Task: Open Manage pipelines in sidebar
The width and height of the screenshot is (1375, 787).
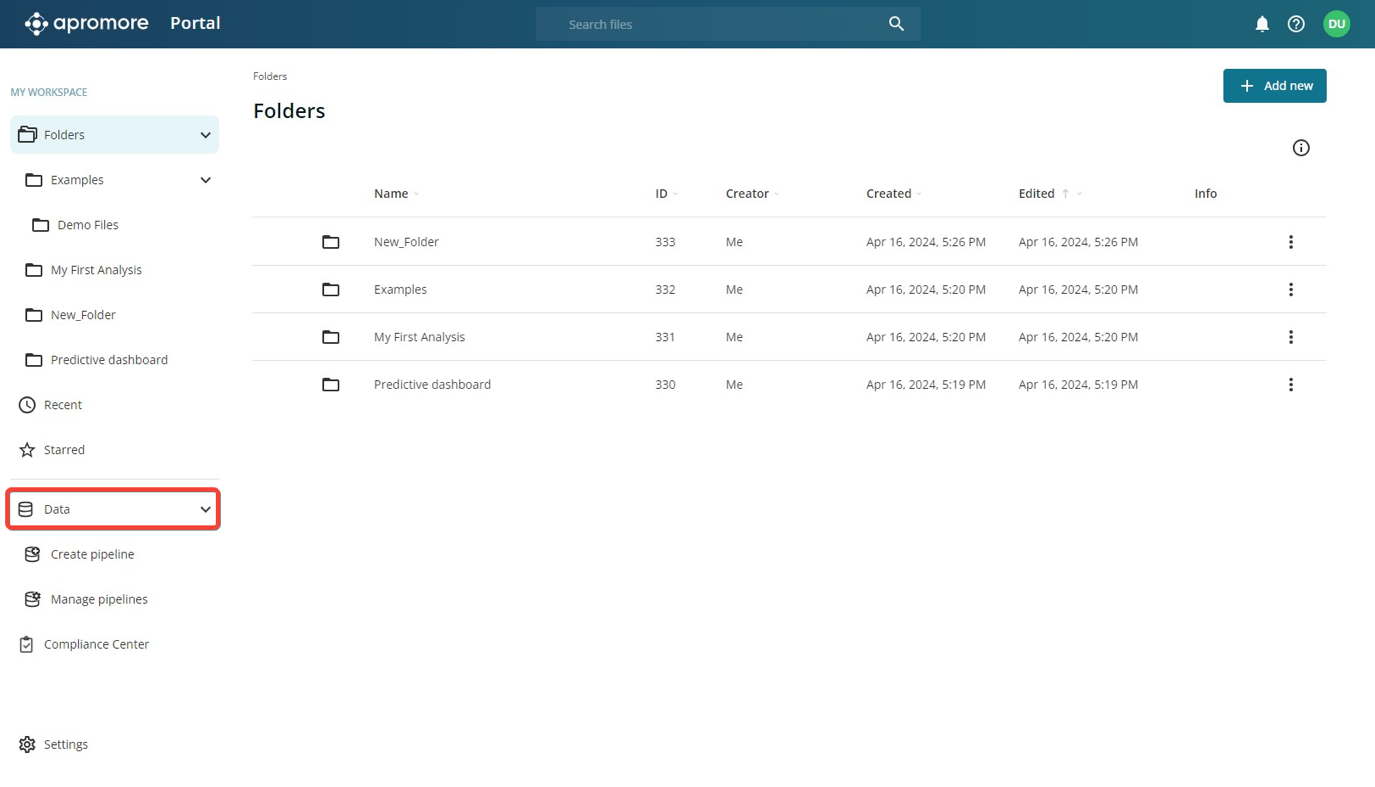Action: (x=99, y=599)
